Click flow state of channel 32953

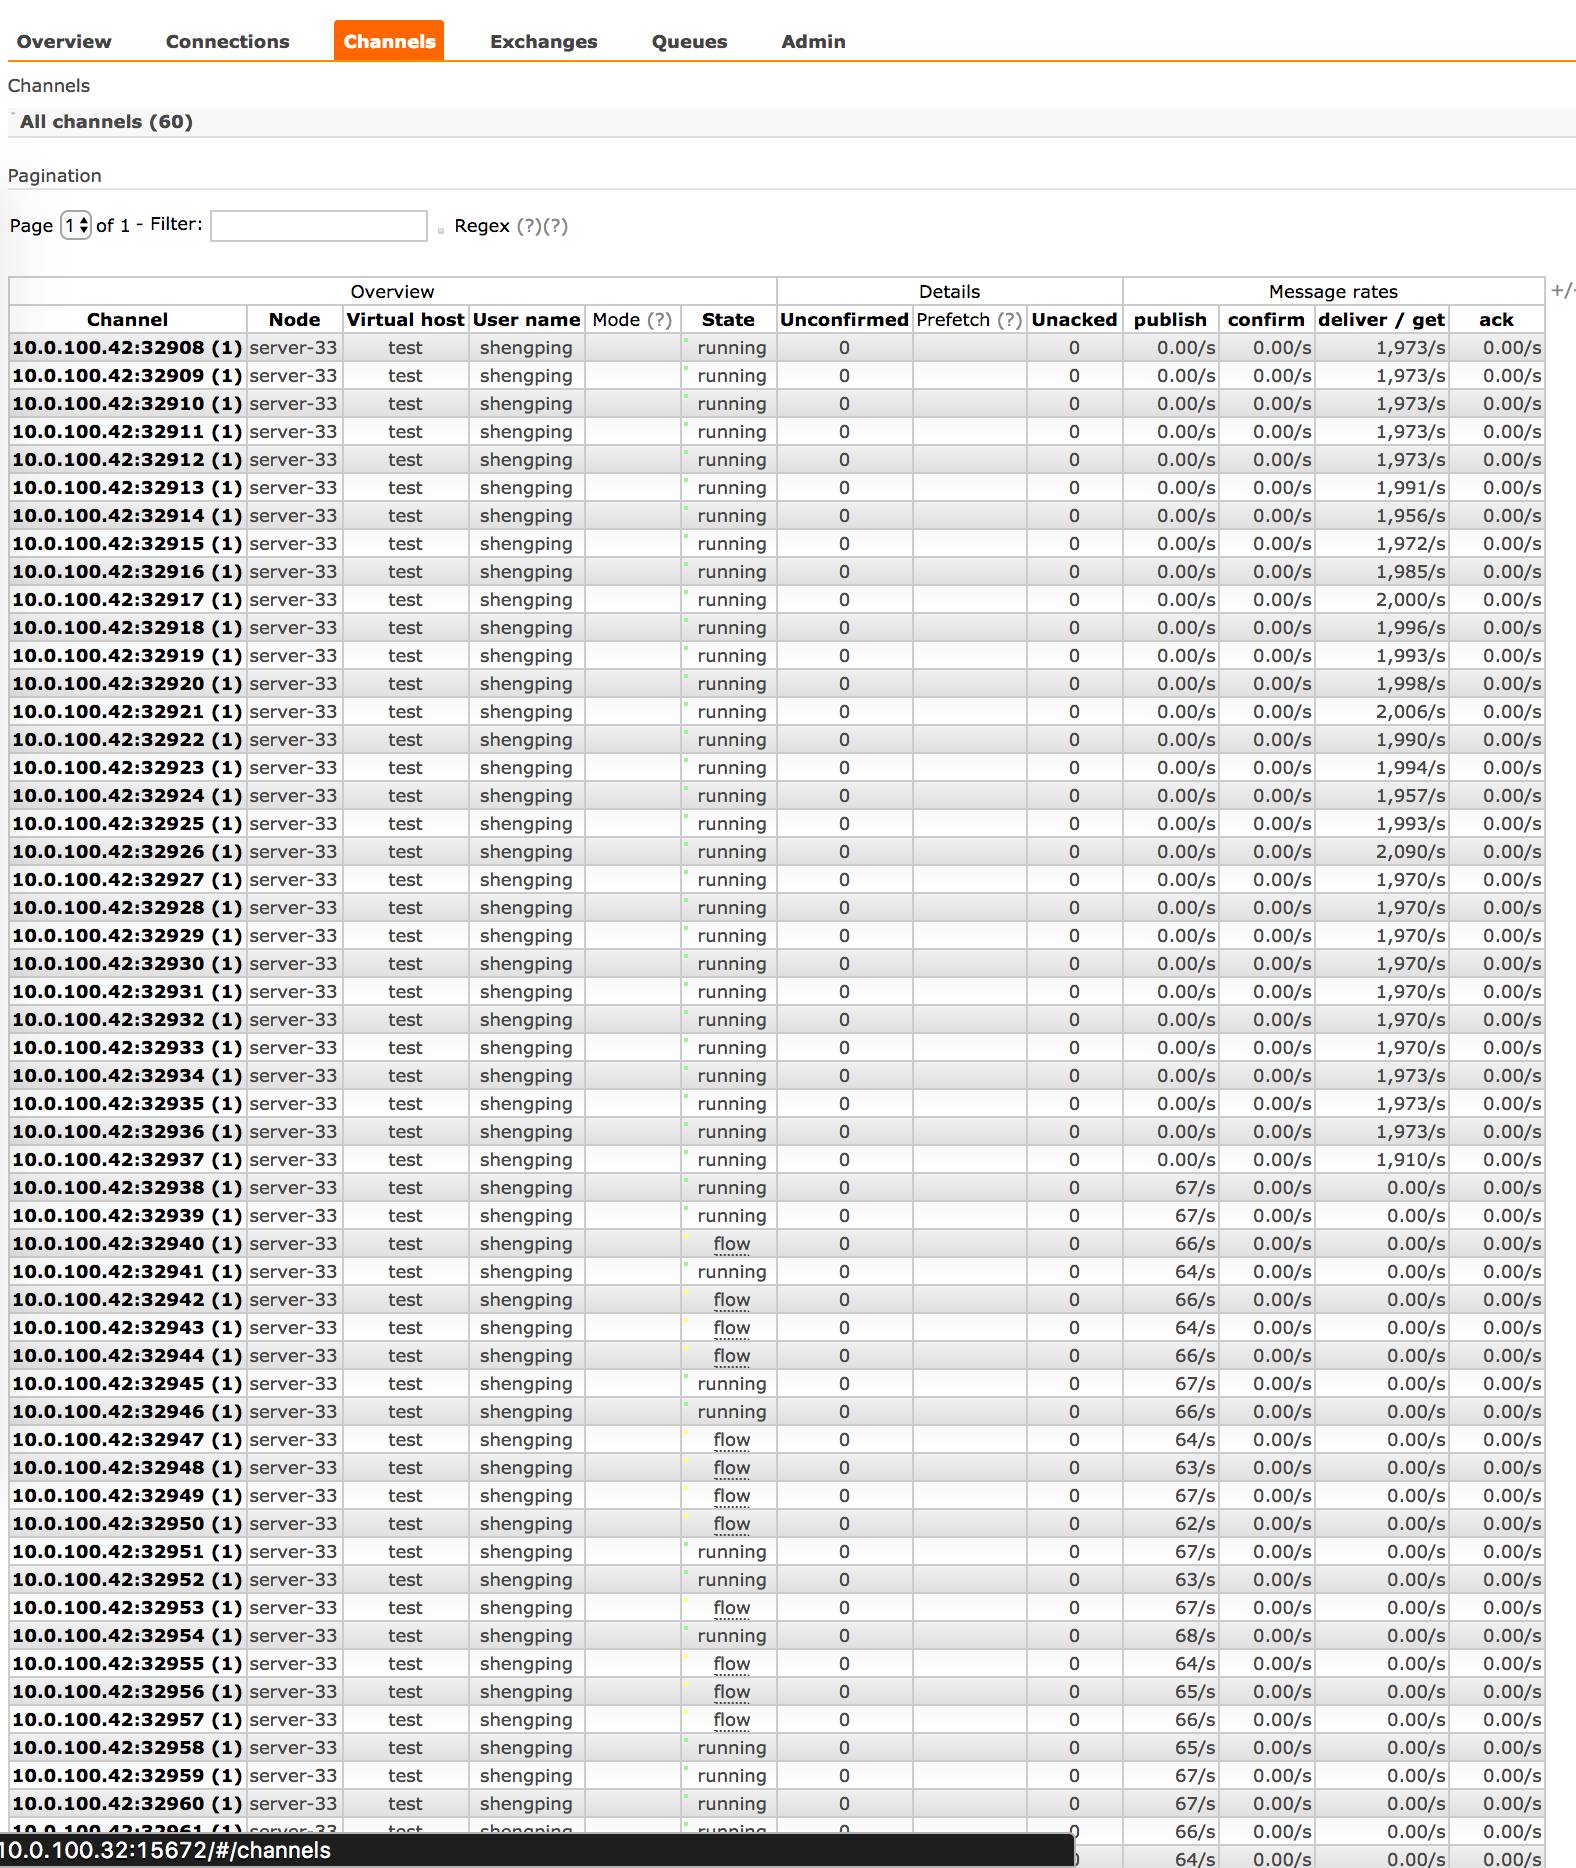coord(732,1608)
